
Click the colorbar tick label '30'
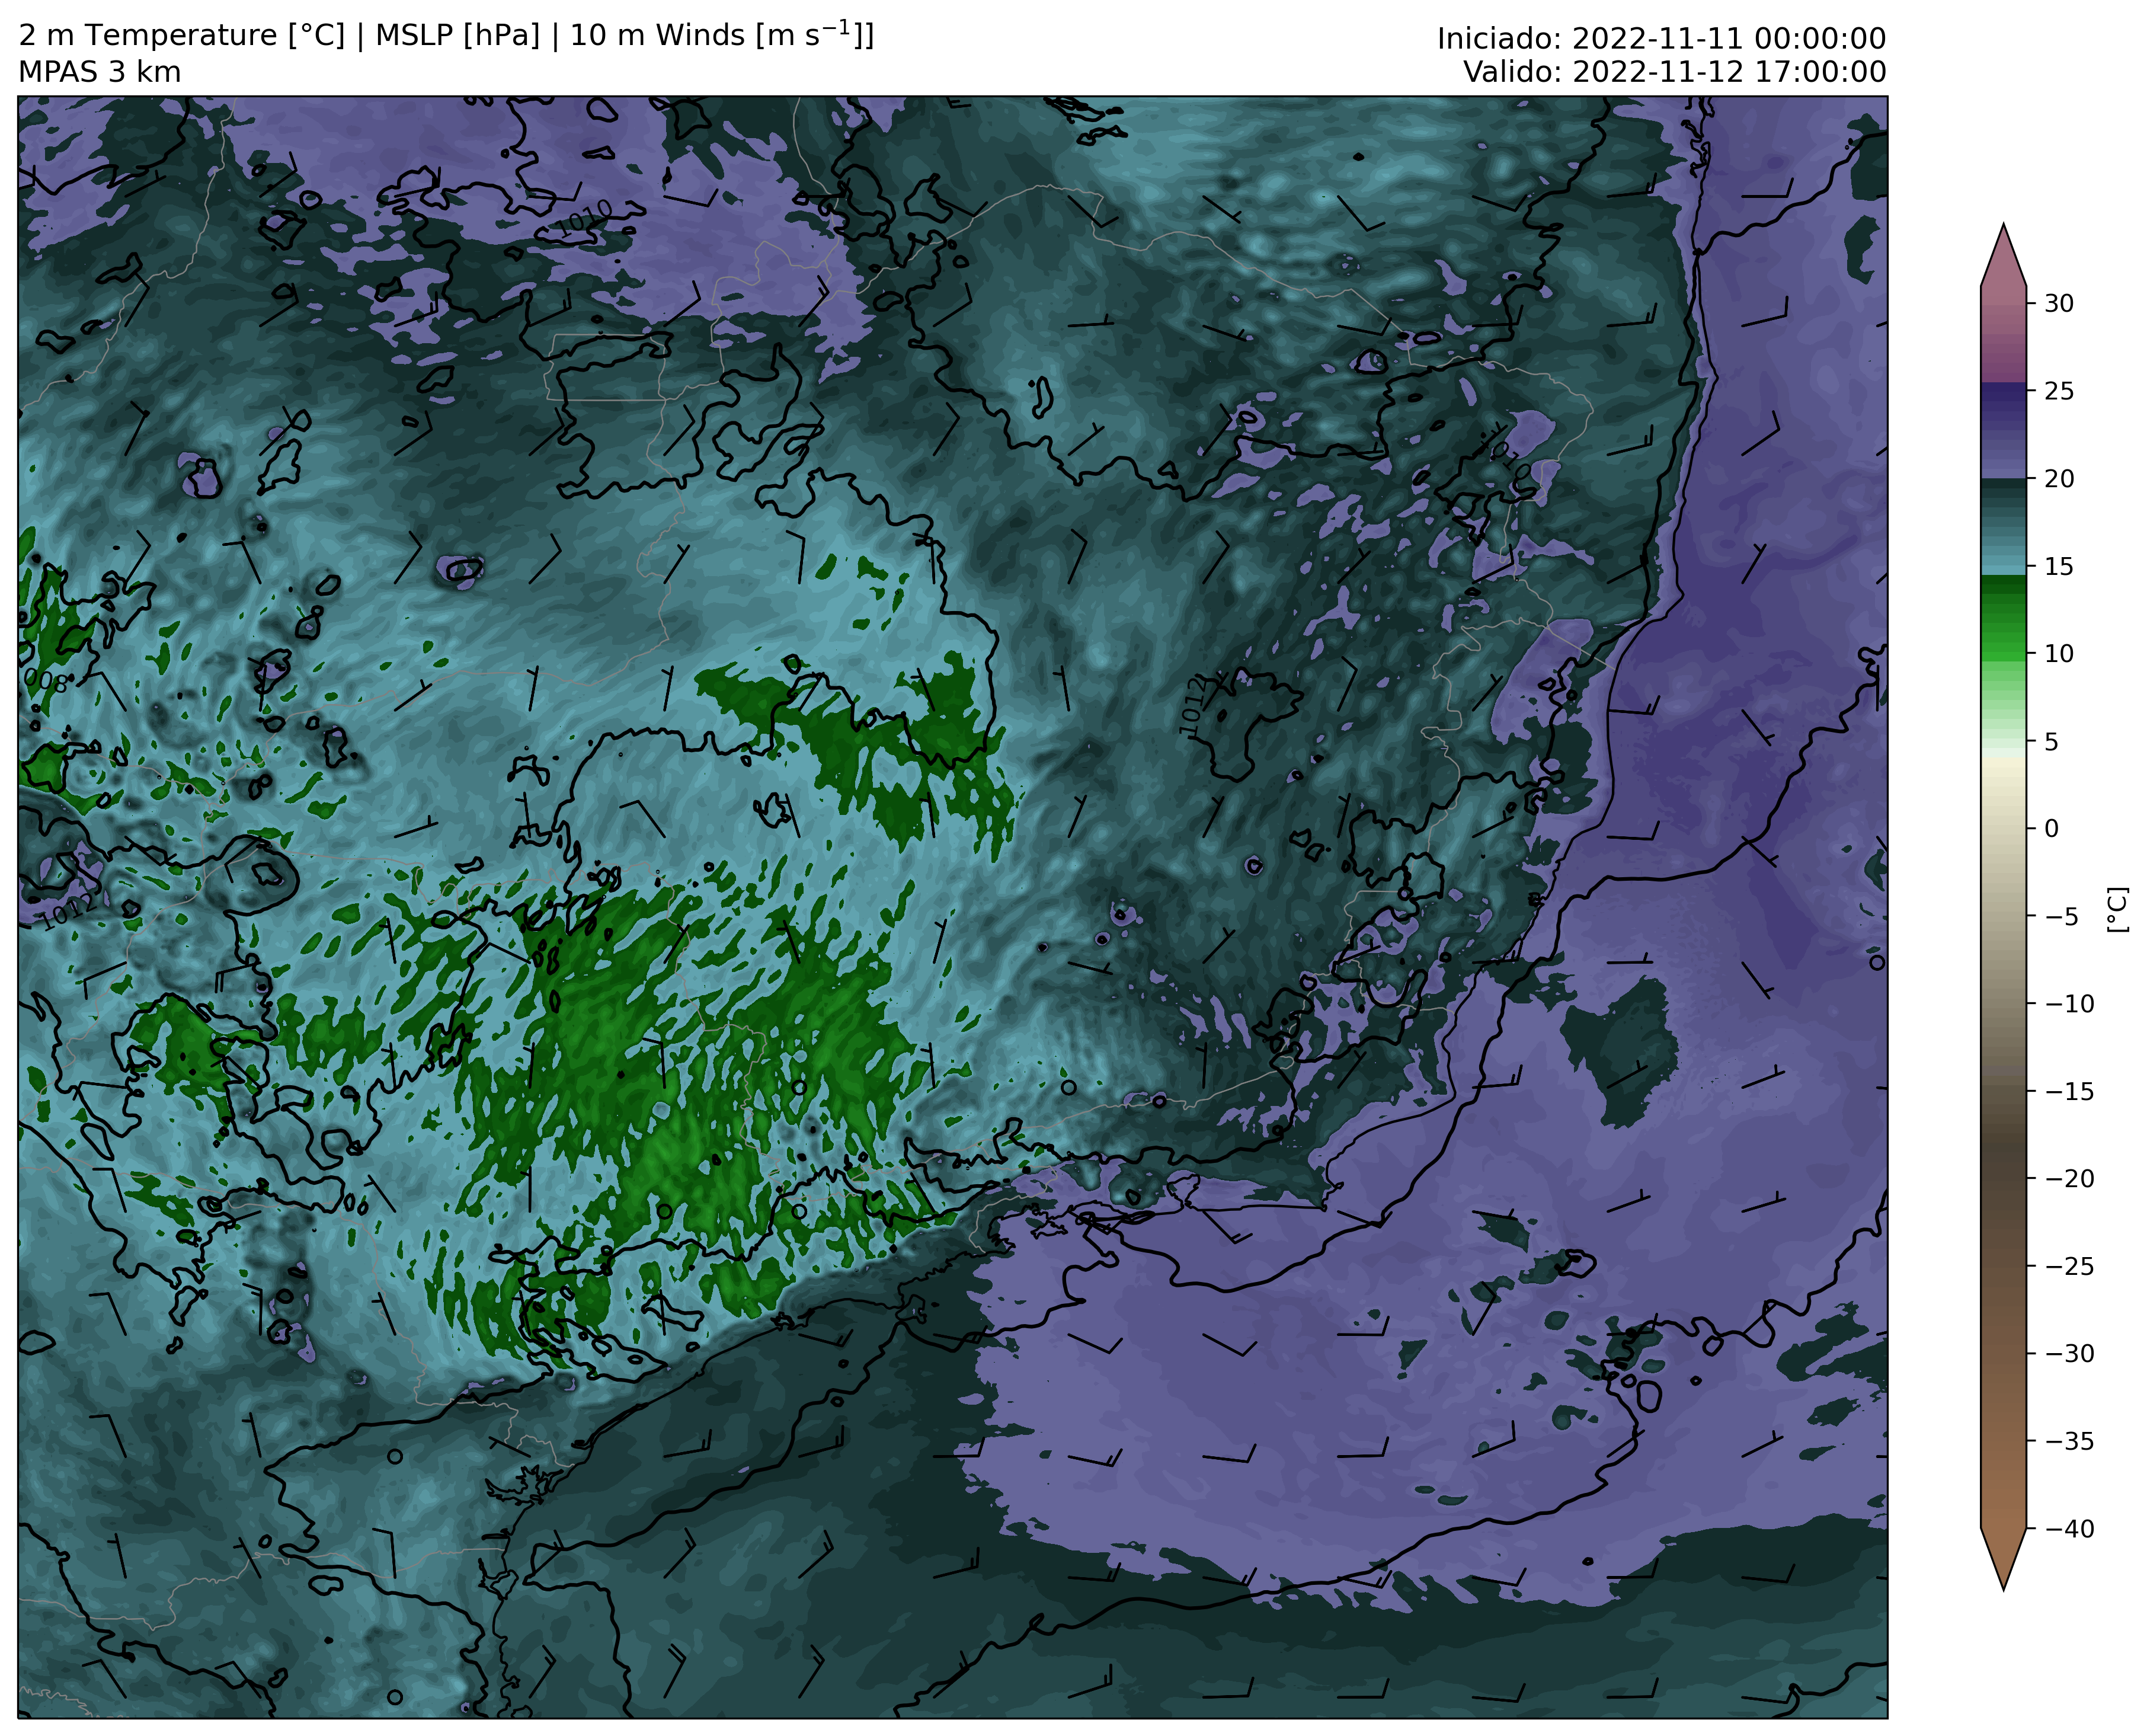[x=2059, y=304]
